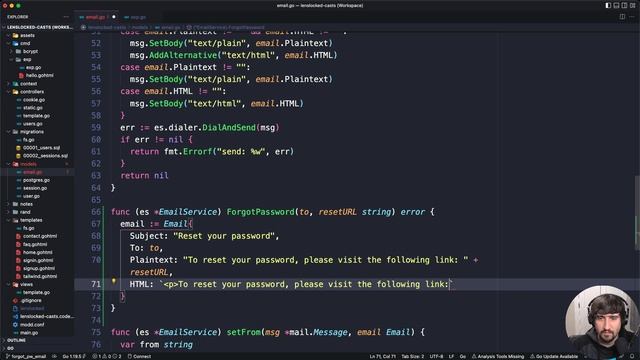Click Connect in the status bar
The height and width of the screenshot is (360, 640).
tap(139, 356)
